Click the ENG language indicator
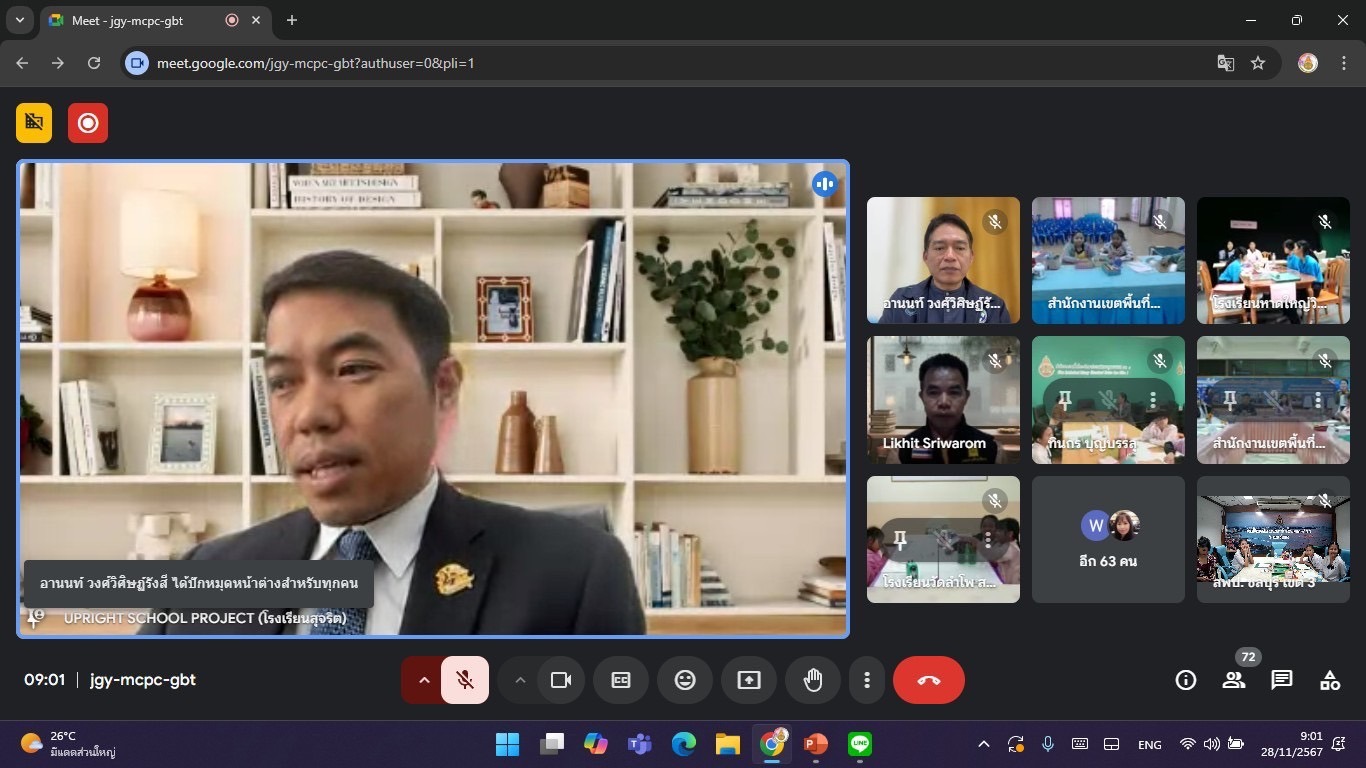This screenshot has height=768, width=1366. click(x=1150, y=745)
